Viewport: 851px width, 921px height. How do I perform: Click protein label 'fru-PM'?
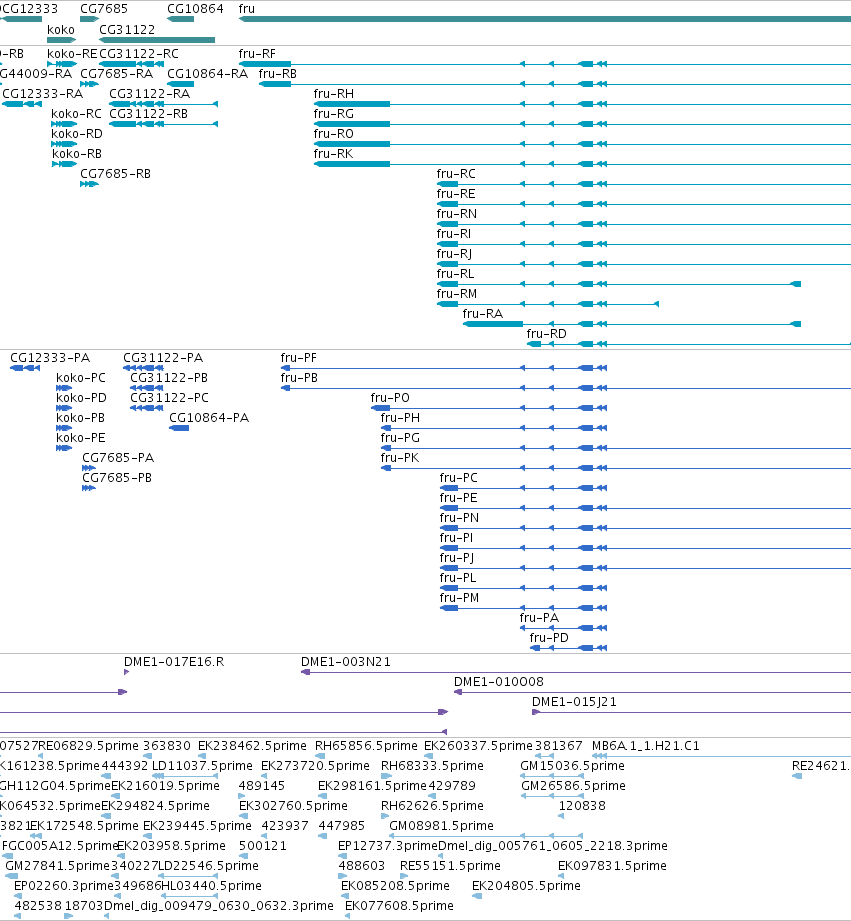[x=459, y=597]
